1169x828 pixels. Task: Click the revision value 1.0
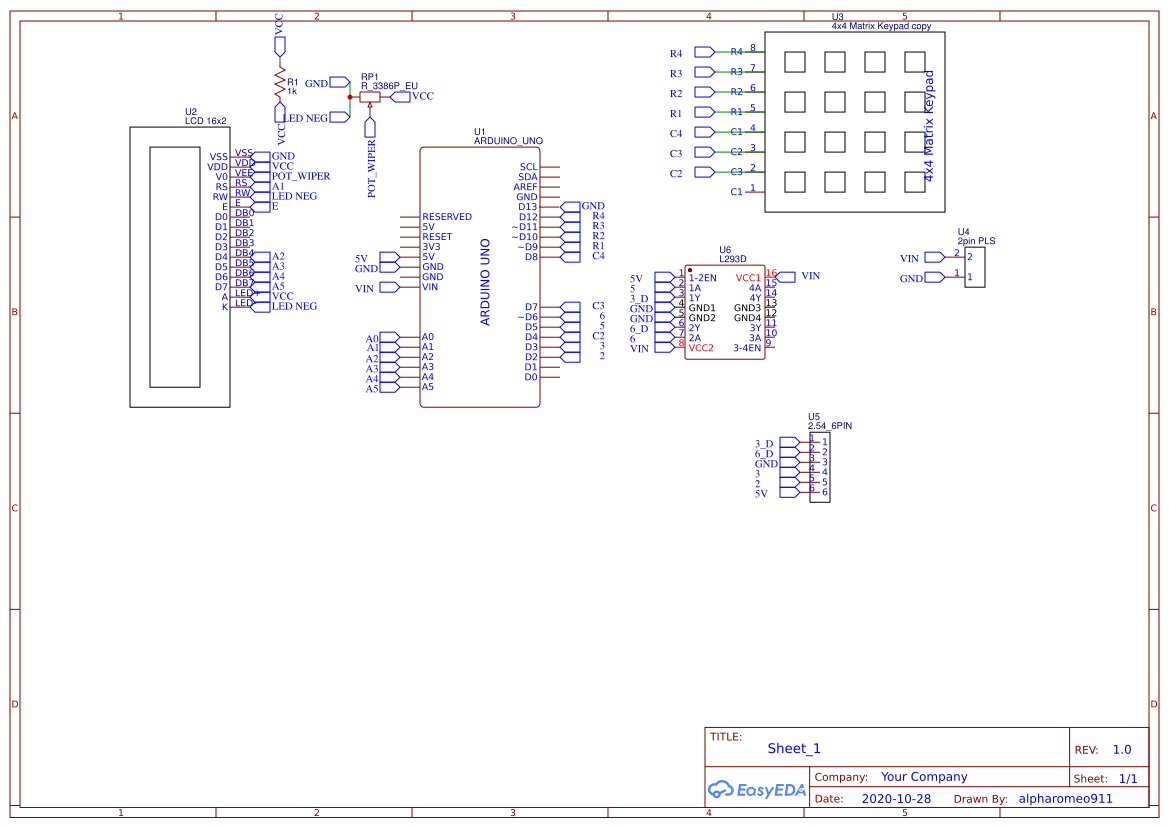pos(1122,749)
